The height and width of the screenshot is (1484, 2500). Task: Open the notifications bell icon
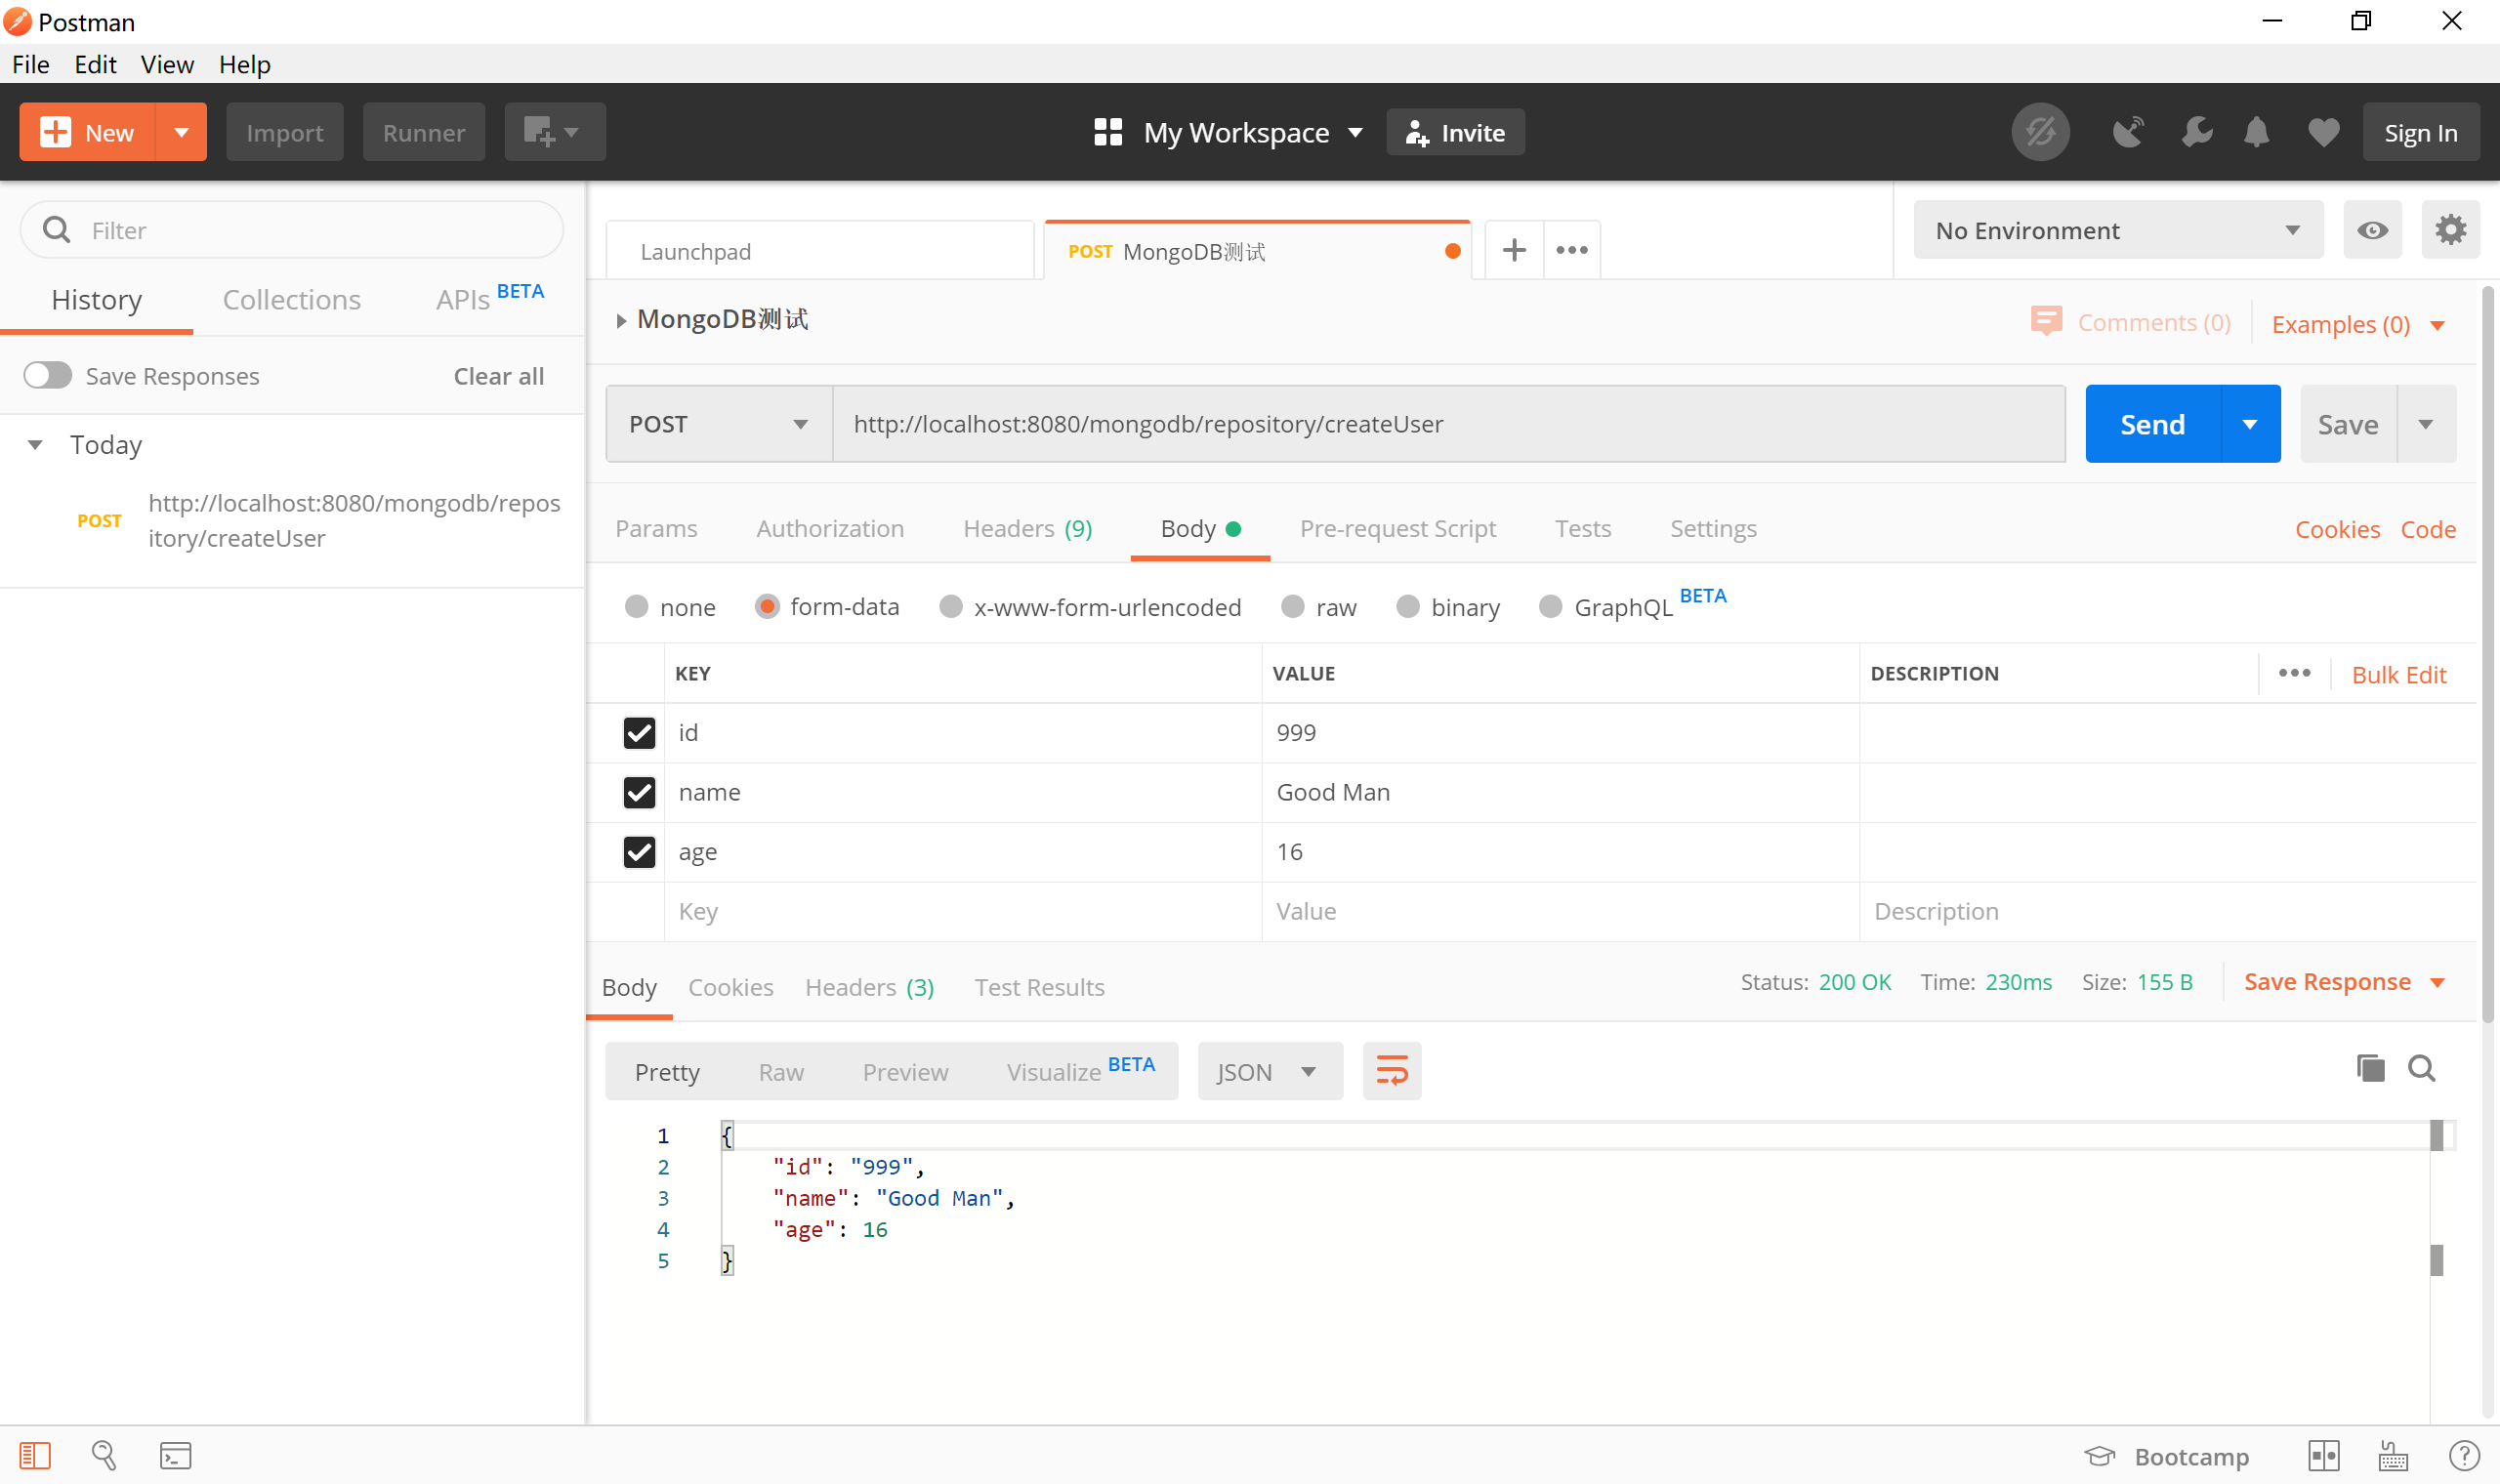tap(2256, 132)
